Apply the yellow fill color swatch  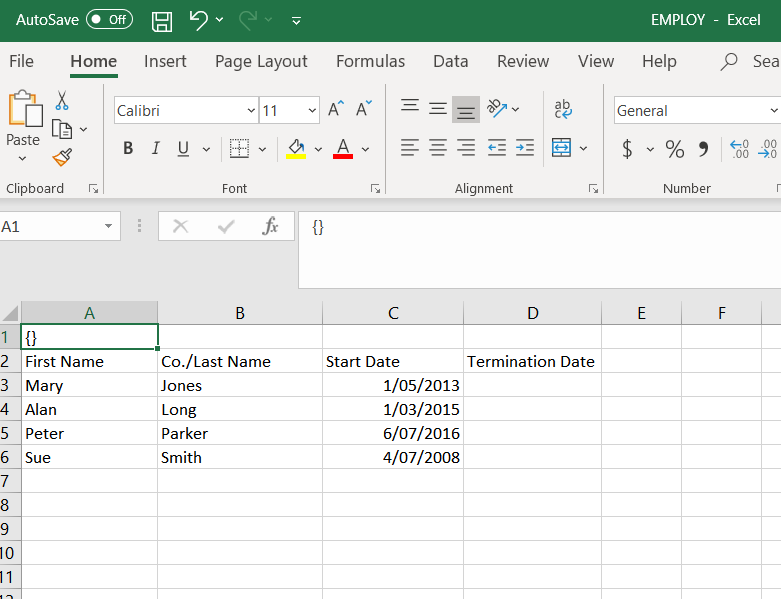coord(295,149)
